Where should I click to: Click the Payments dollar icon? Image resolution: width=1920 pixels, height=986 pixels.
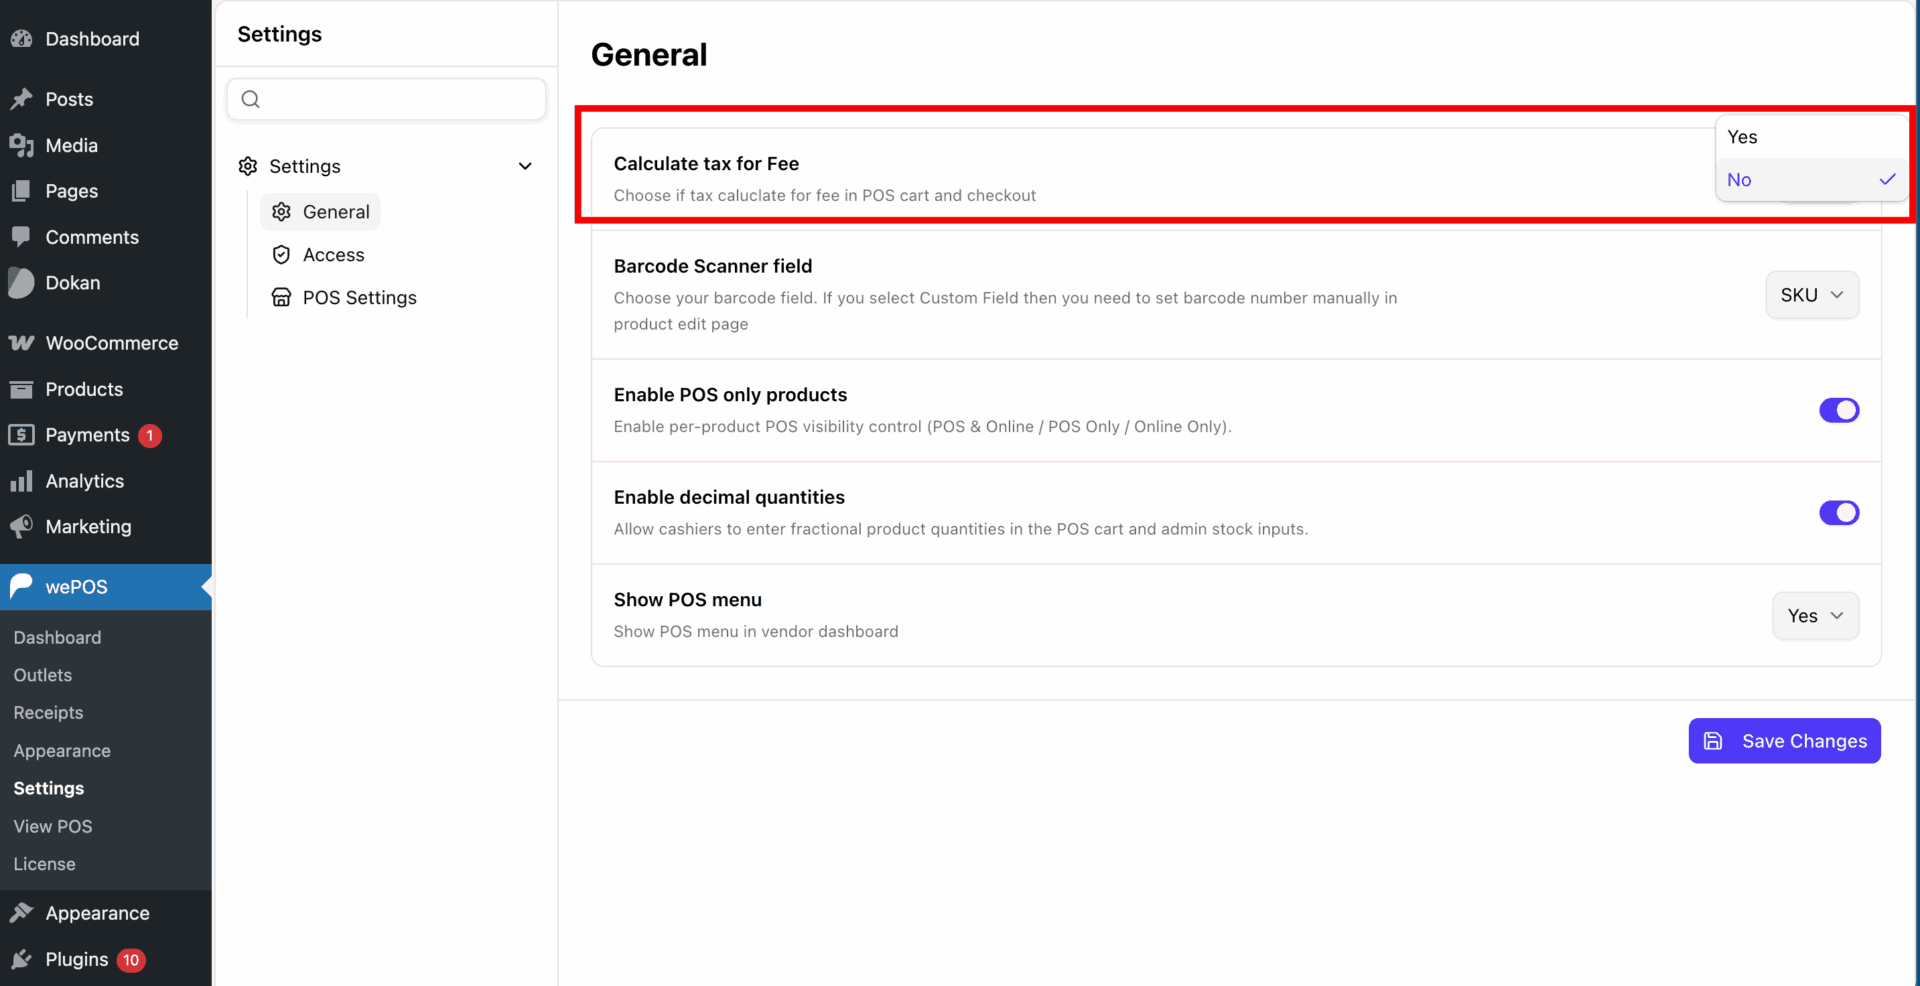click(x=21, y=435)
